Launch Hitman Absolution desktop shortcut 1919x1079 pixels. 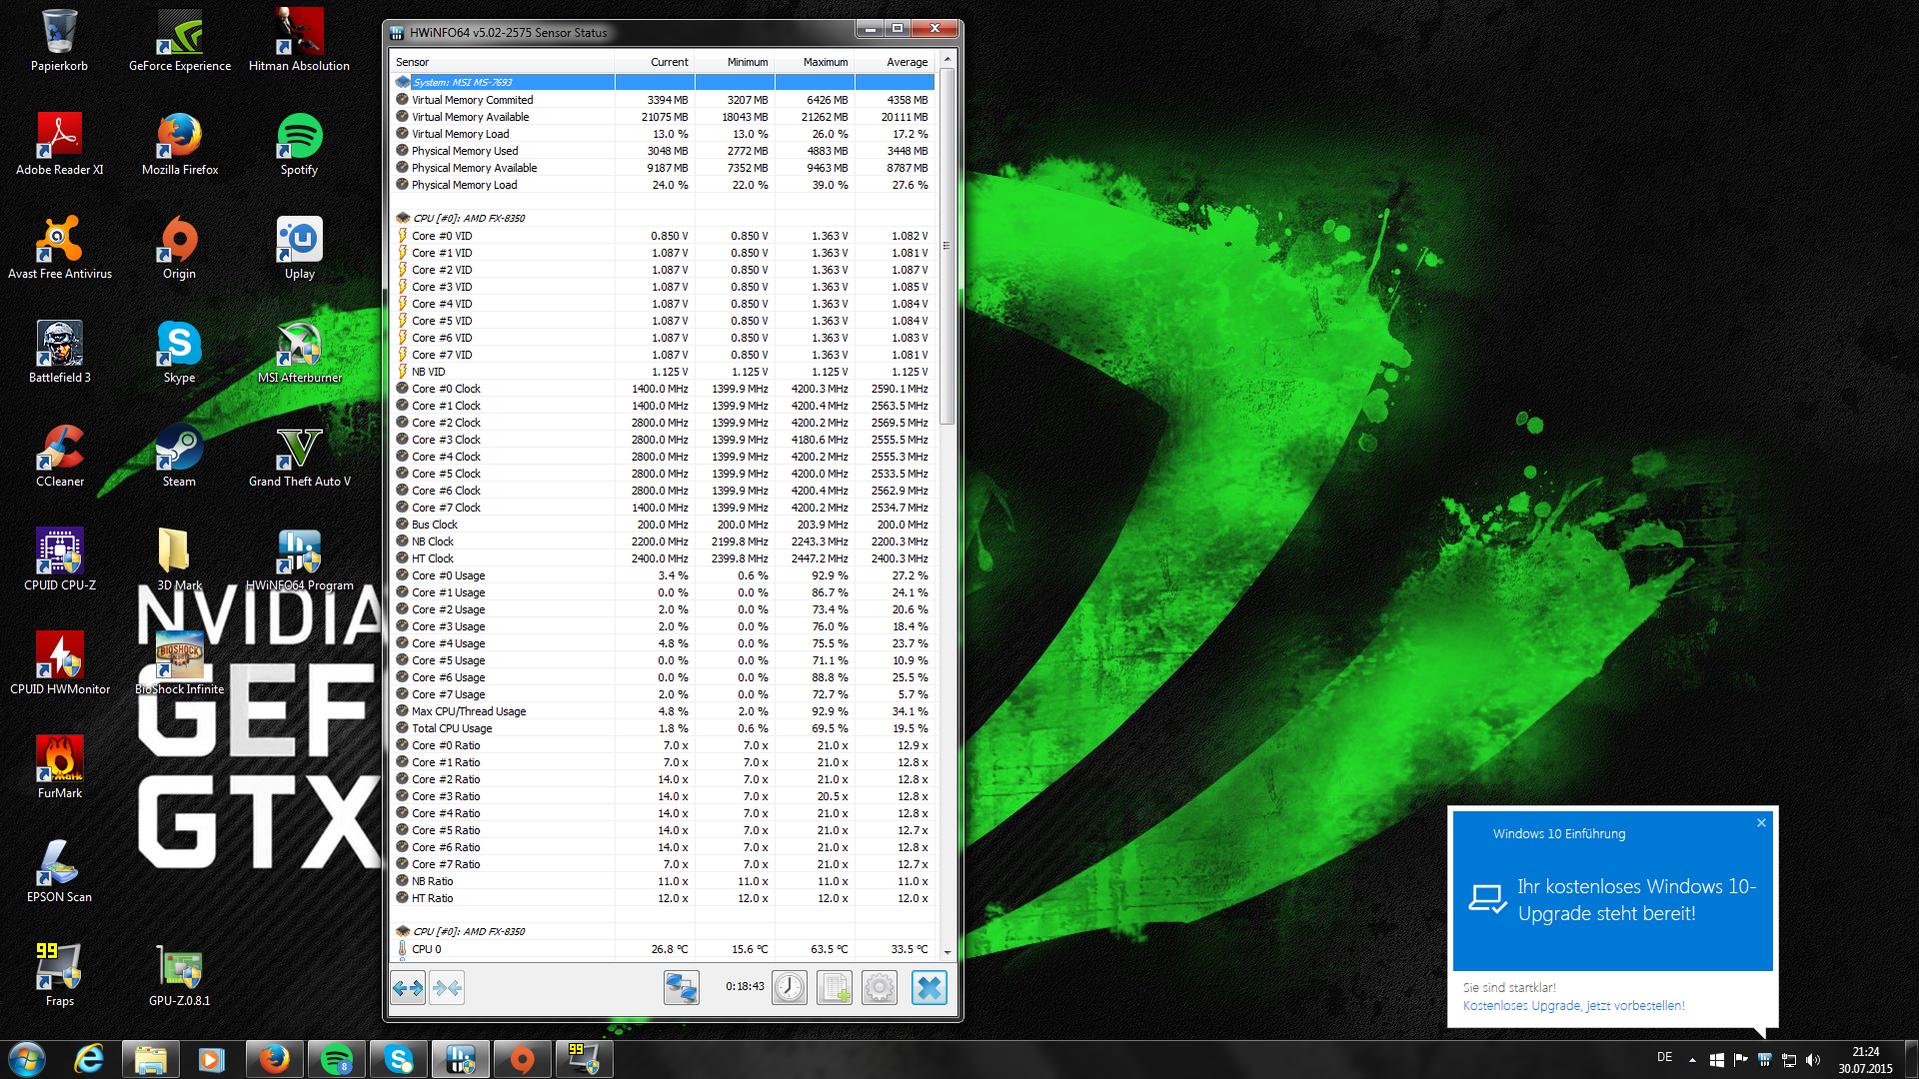tap(299, 41)
